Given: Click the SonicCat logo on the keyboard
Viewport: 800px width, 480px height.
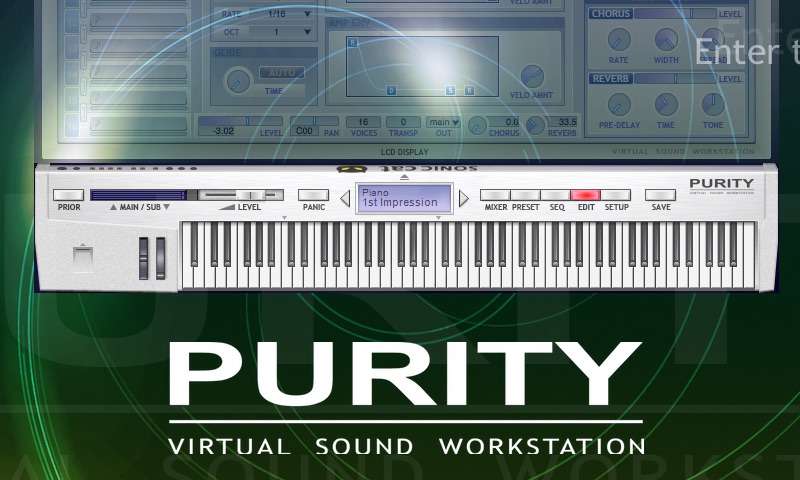Looking at the screenshot, I should coord(407,168).
